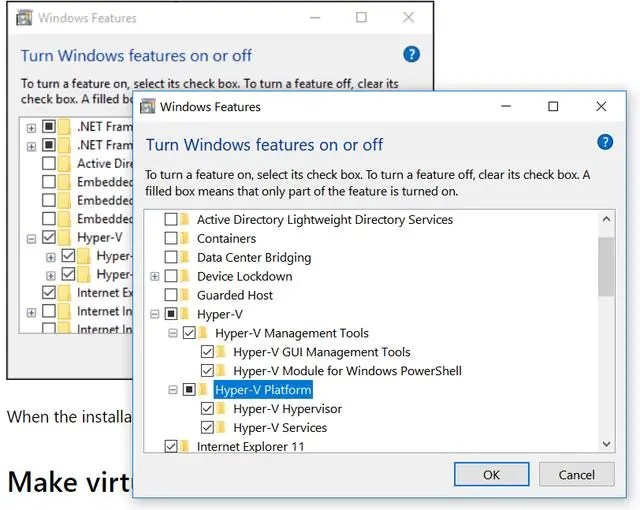640x510 pixels.
Task: Collapse Hyper-V node in background window
Action: [31, 239]
